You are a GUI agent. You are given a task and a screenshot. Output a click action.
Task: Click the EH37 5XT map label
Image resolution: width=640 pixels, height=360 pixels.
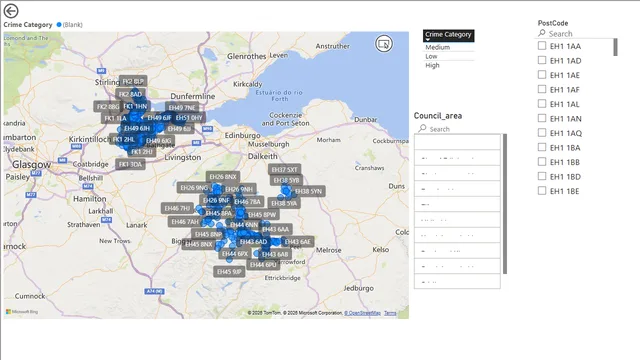[x=284, y=169]
